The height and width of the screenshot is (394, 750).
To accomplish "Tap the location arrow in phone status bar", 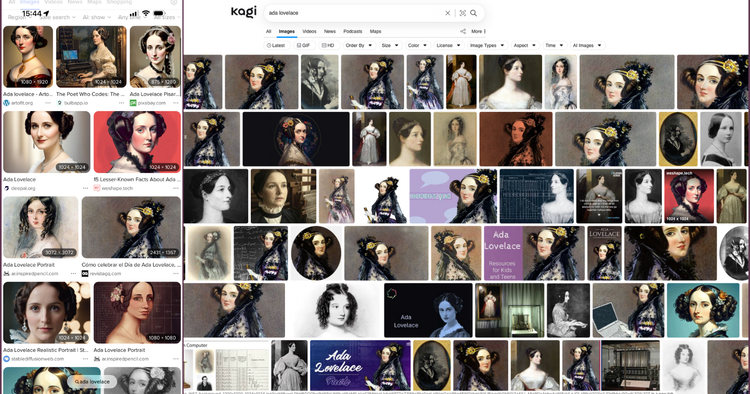I will tap(46, 13).
